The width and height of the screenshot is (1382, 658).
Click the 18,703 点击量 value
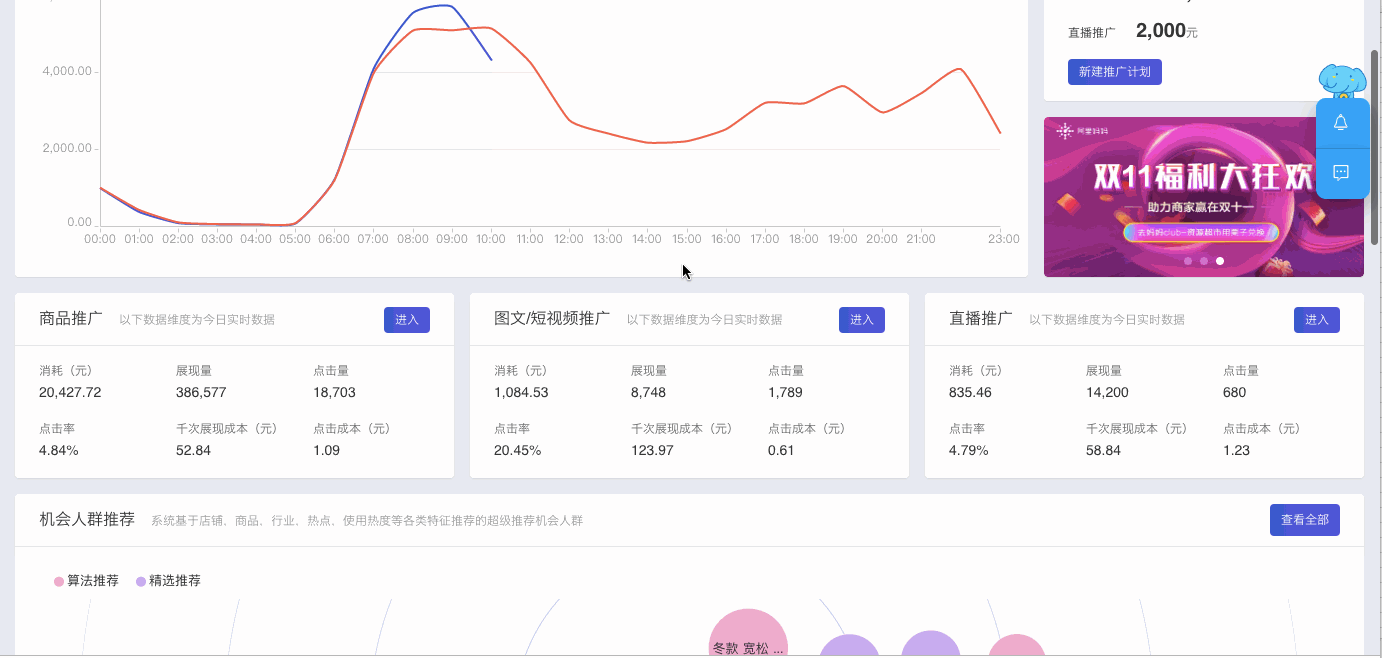pyautogui.click(x=334, y=392)
